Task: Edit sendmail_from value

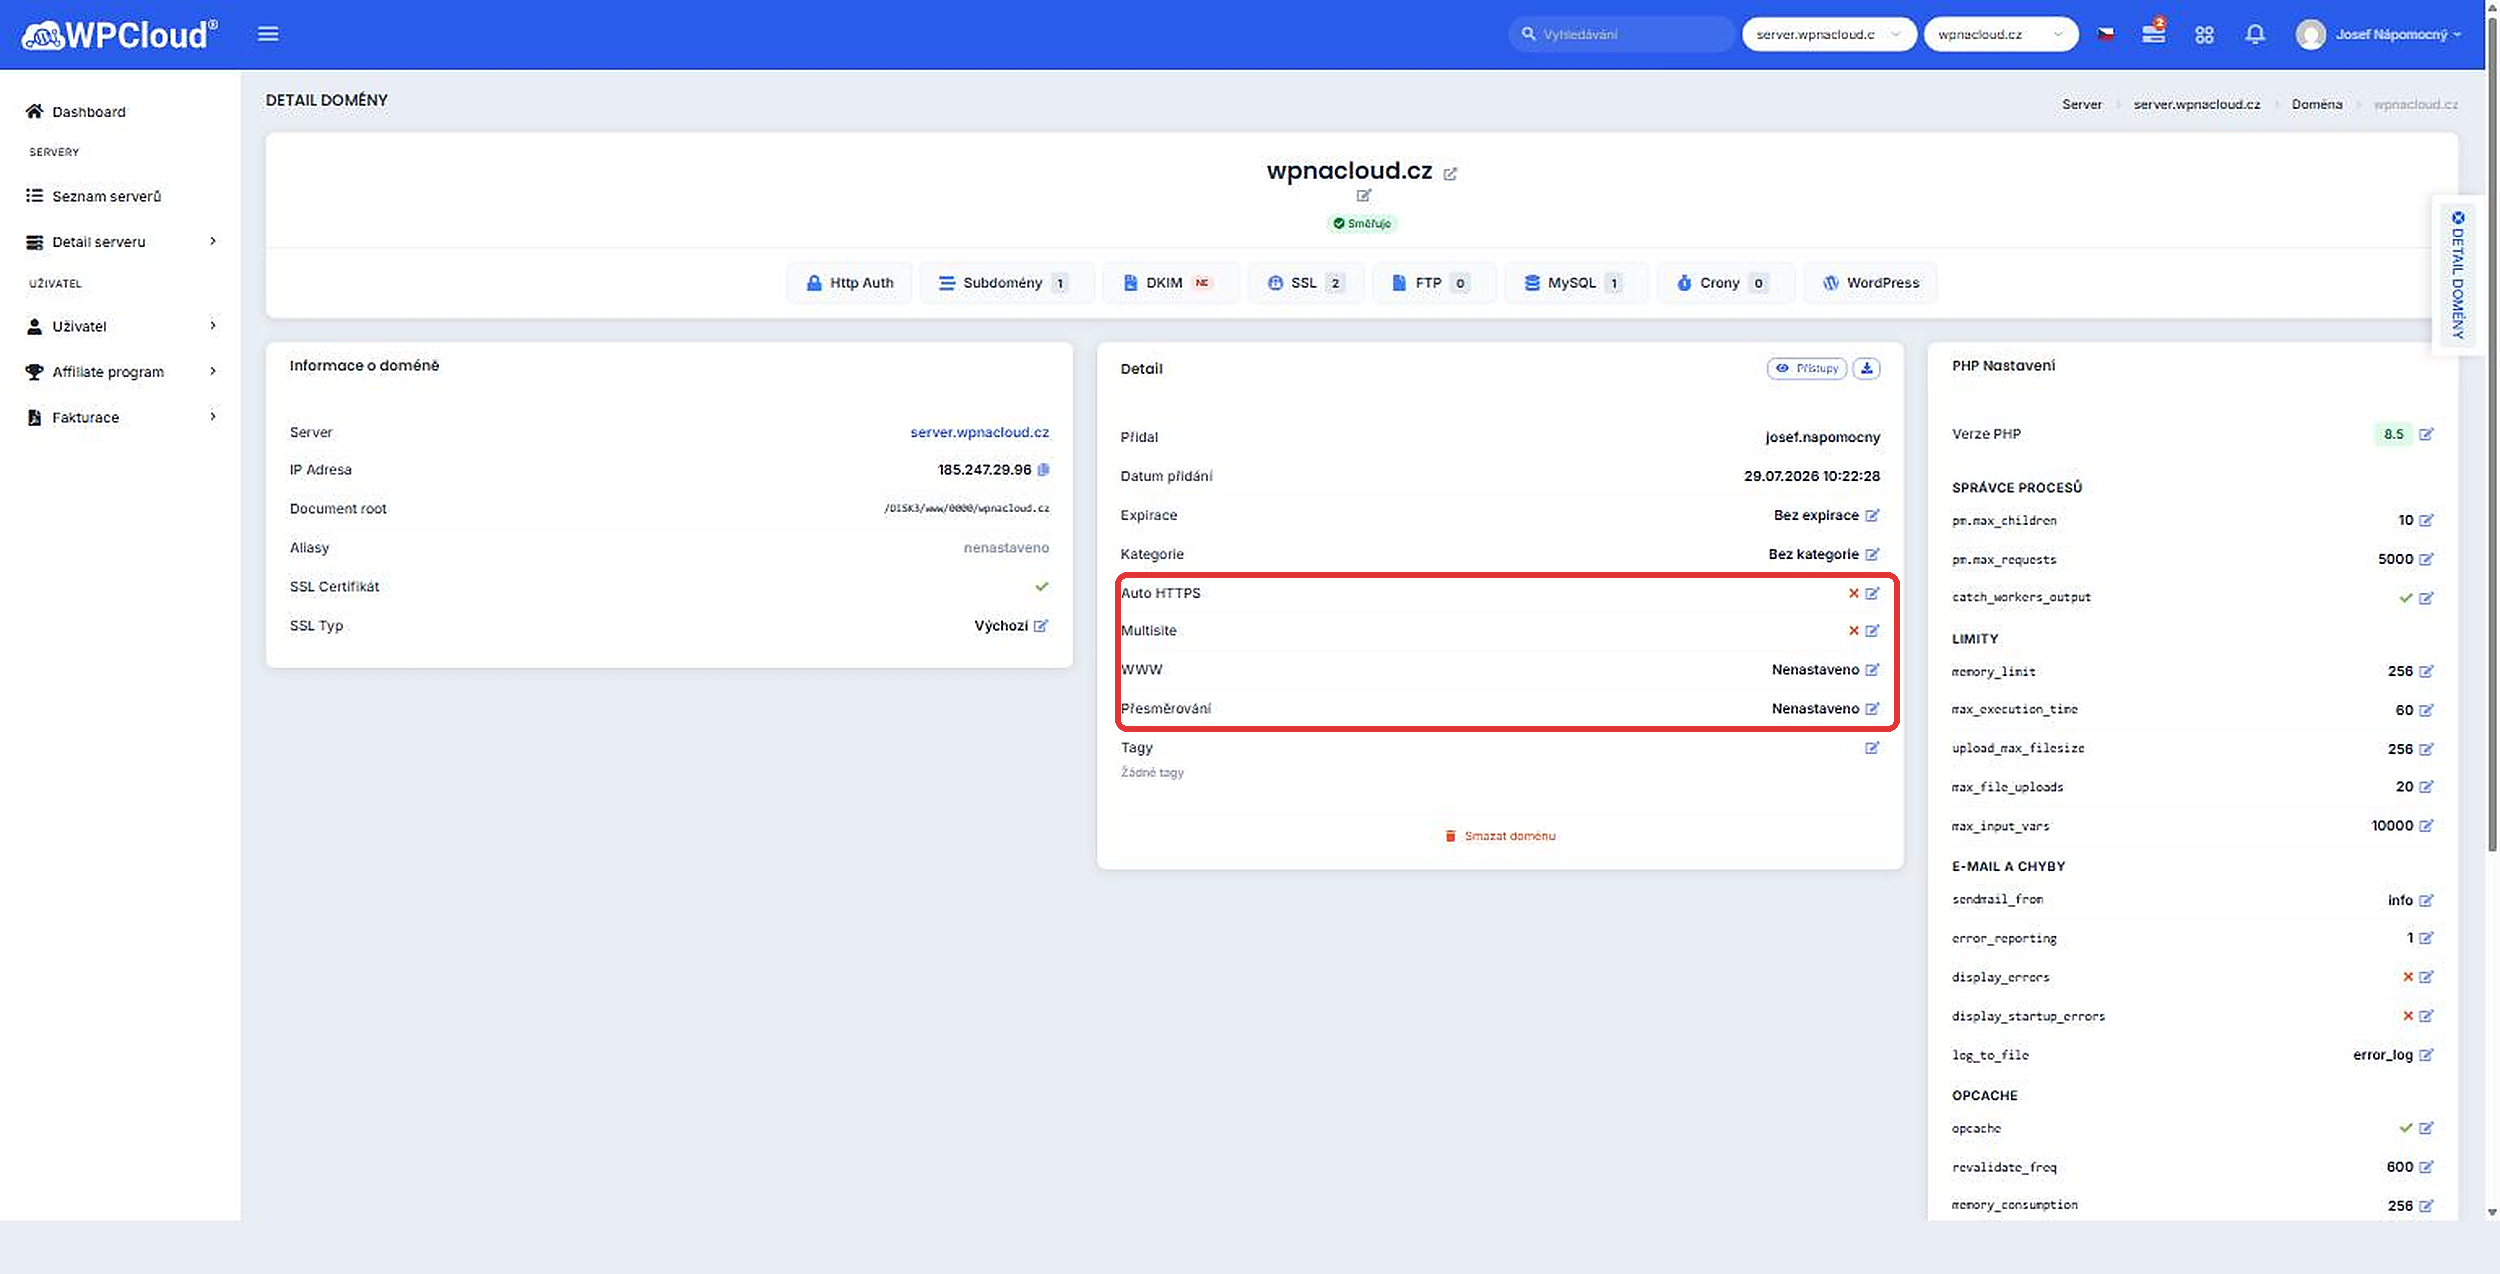Action: tap(2427, 901)
